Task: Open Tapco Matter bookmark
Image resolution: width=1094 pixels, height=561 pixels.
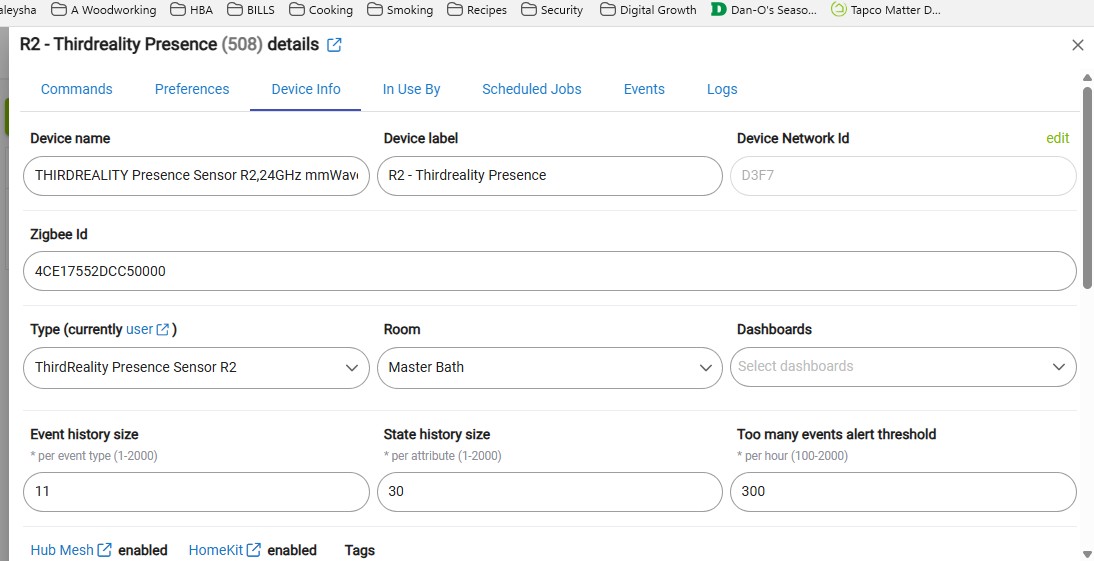Action: click(886, 10)
